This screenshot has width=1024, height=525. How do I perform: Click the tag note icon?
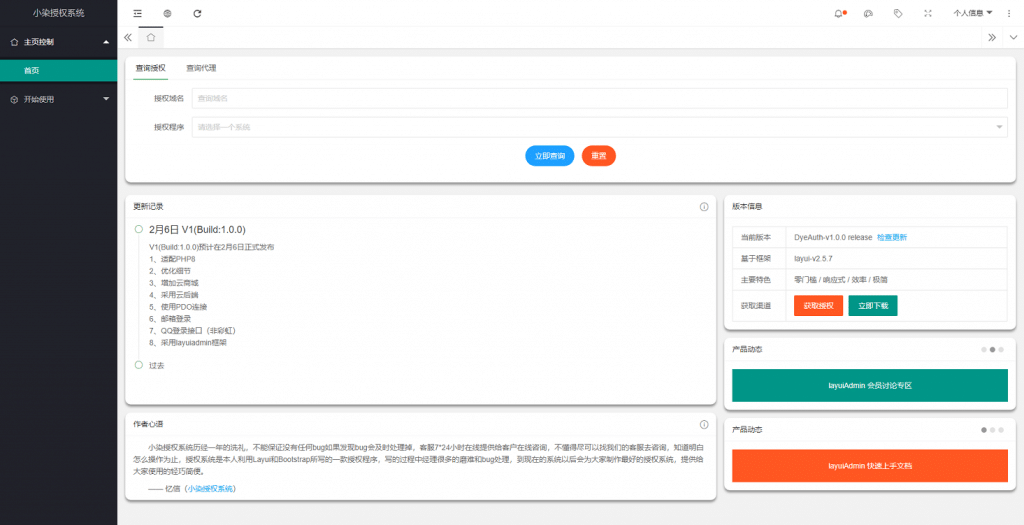(x=898, y=13)
